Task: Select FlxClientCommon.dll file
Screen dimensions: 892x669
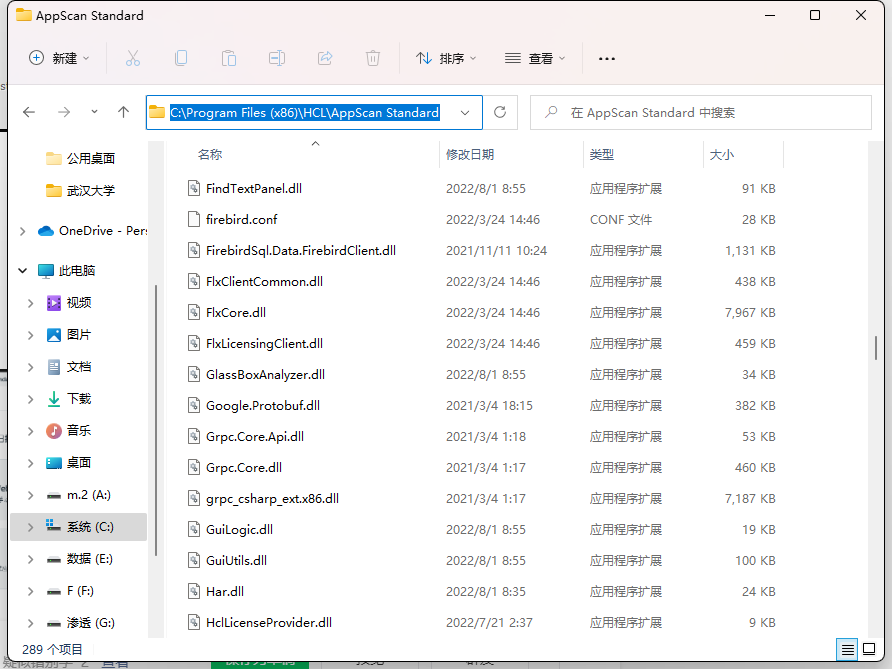Action: [x=264, y=282]
